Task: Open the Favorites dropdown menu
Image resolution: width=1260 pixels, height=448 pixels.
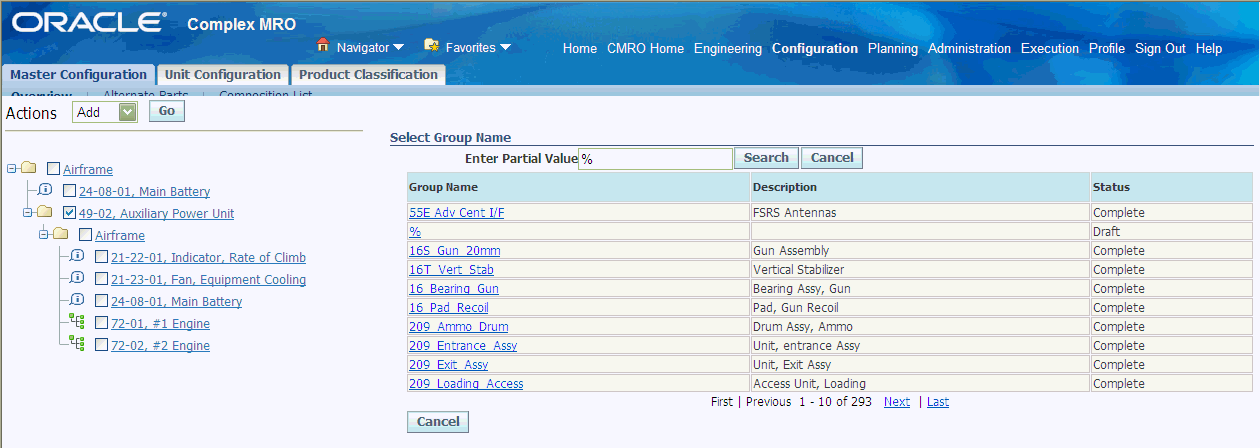Action: (505, 47)
